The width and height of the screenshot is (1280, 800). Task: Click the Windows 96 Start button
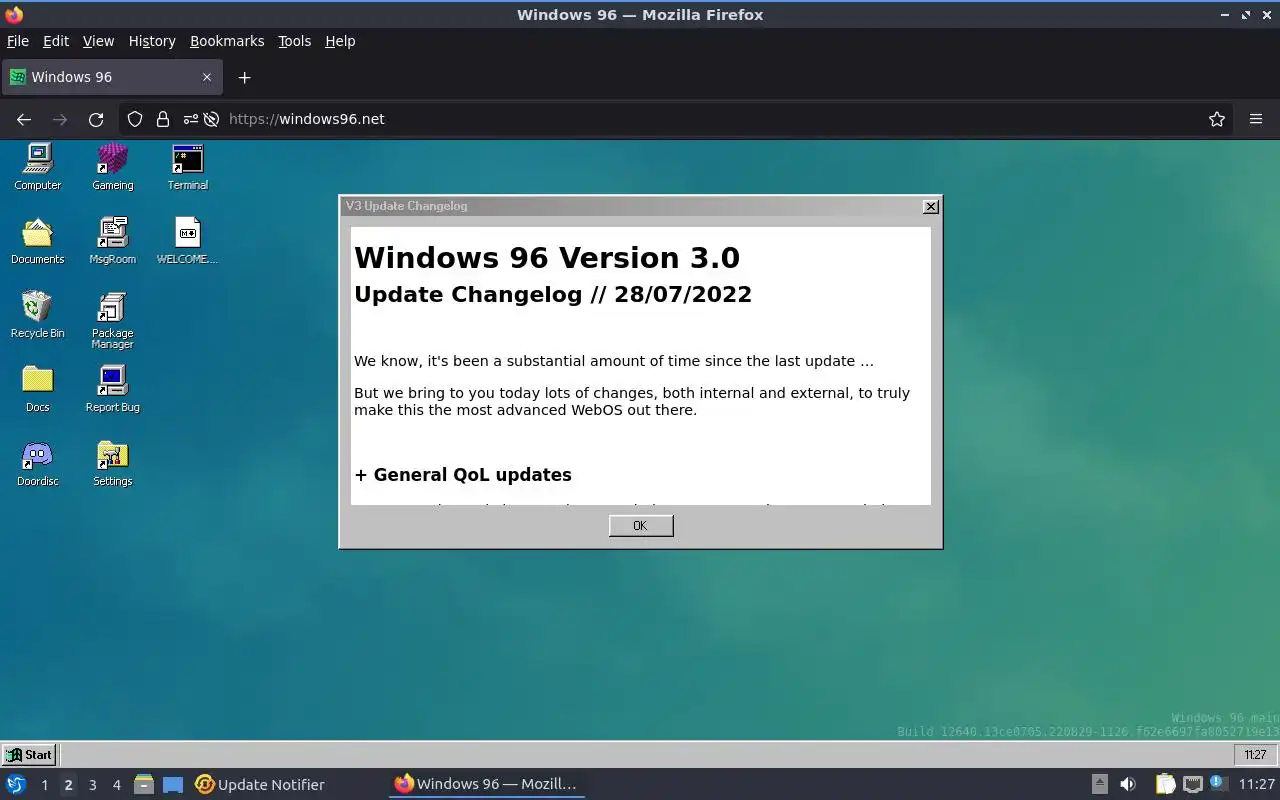(29, 755)
